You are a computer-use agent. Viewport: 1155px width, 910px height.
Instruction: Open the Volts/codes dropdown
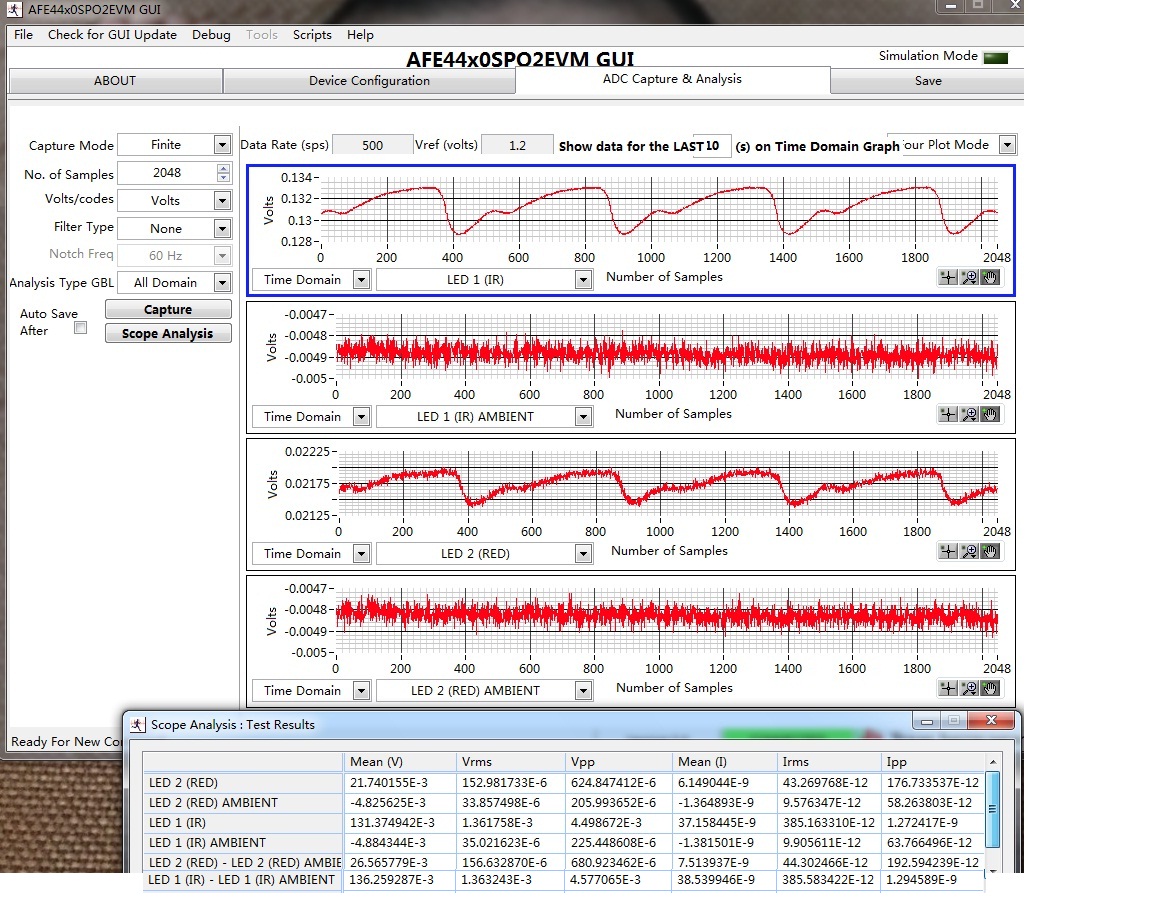(222, 200)
